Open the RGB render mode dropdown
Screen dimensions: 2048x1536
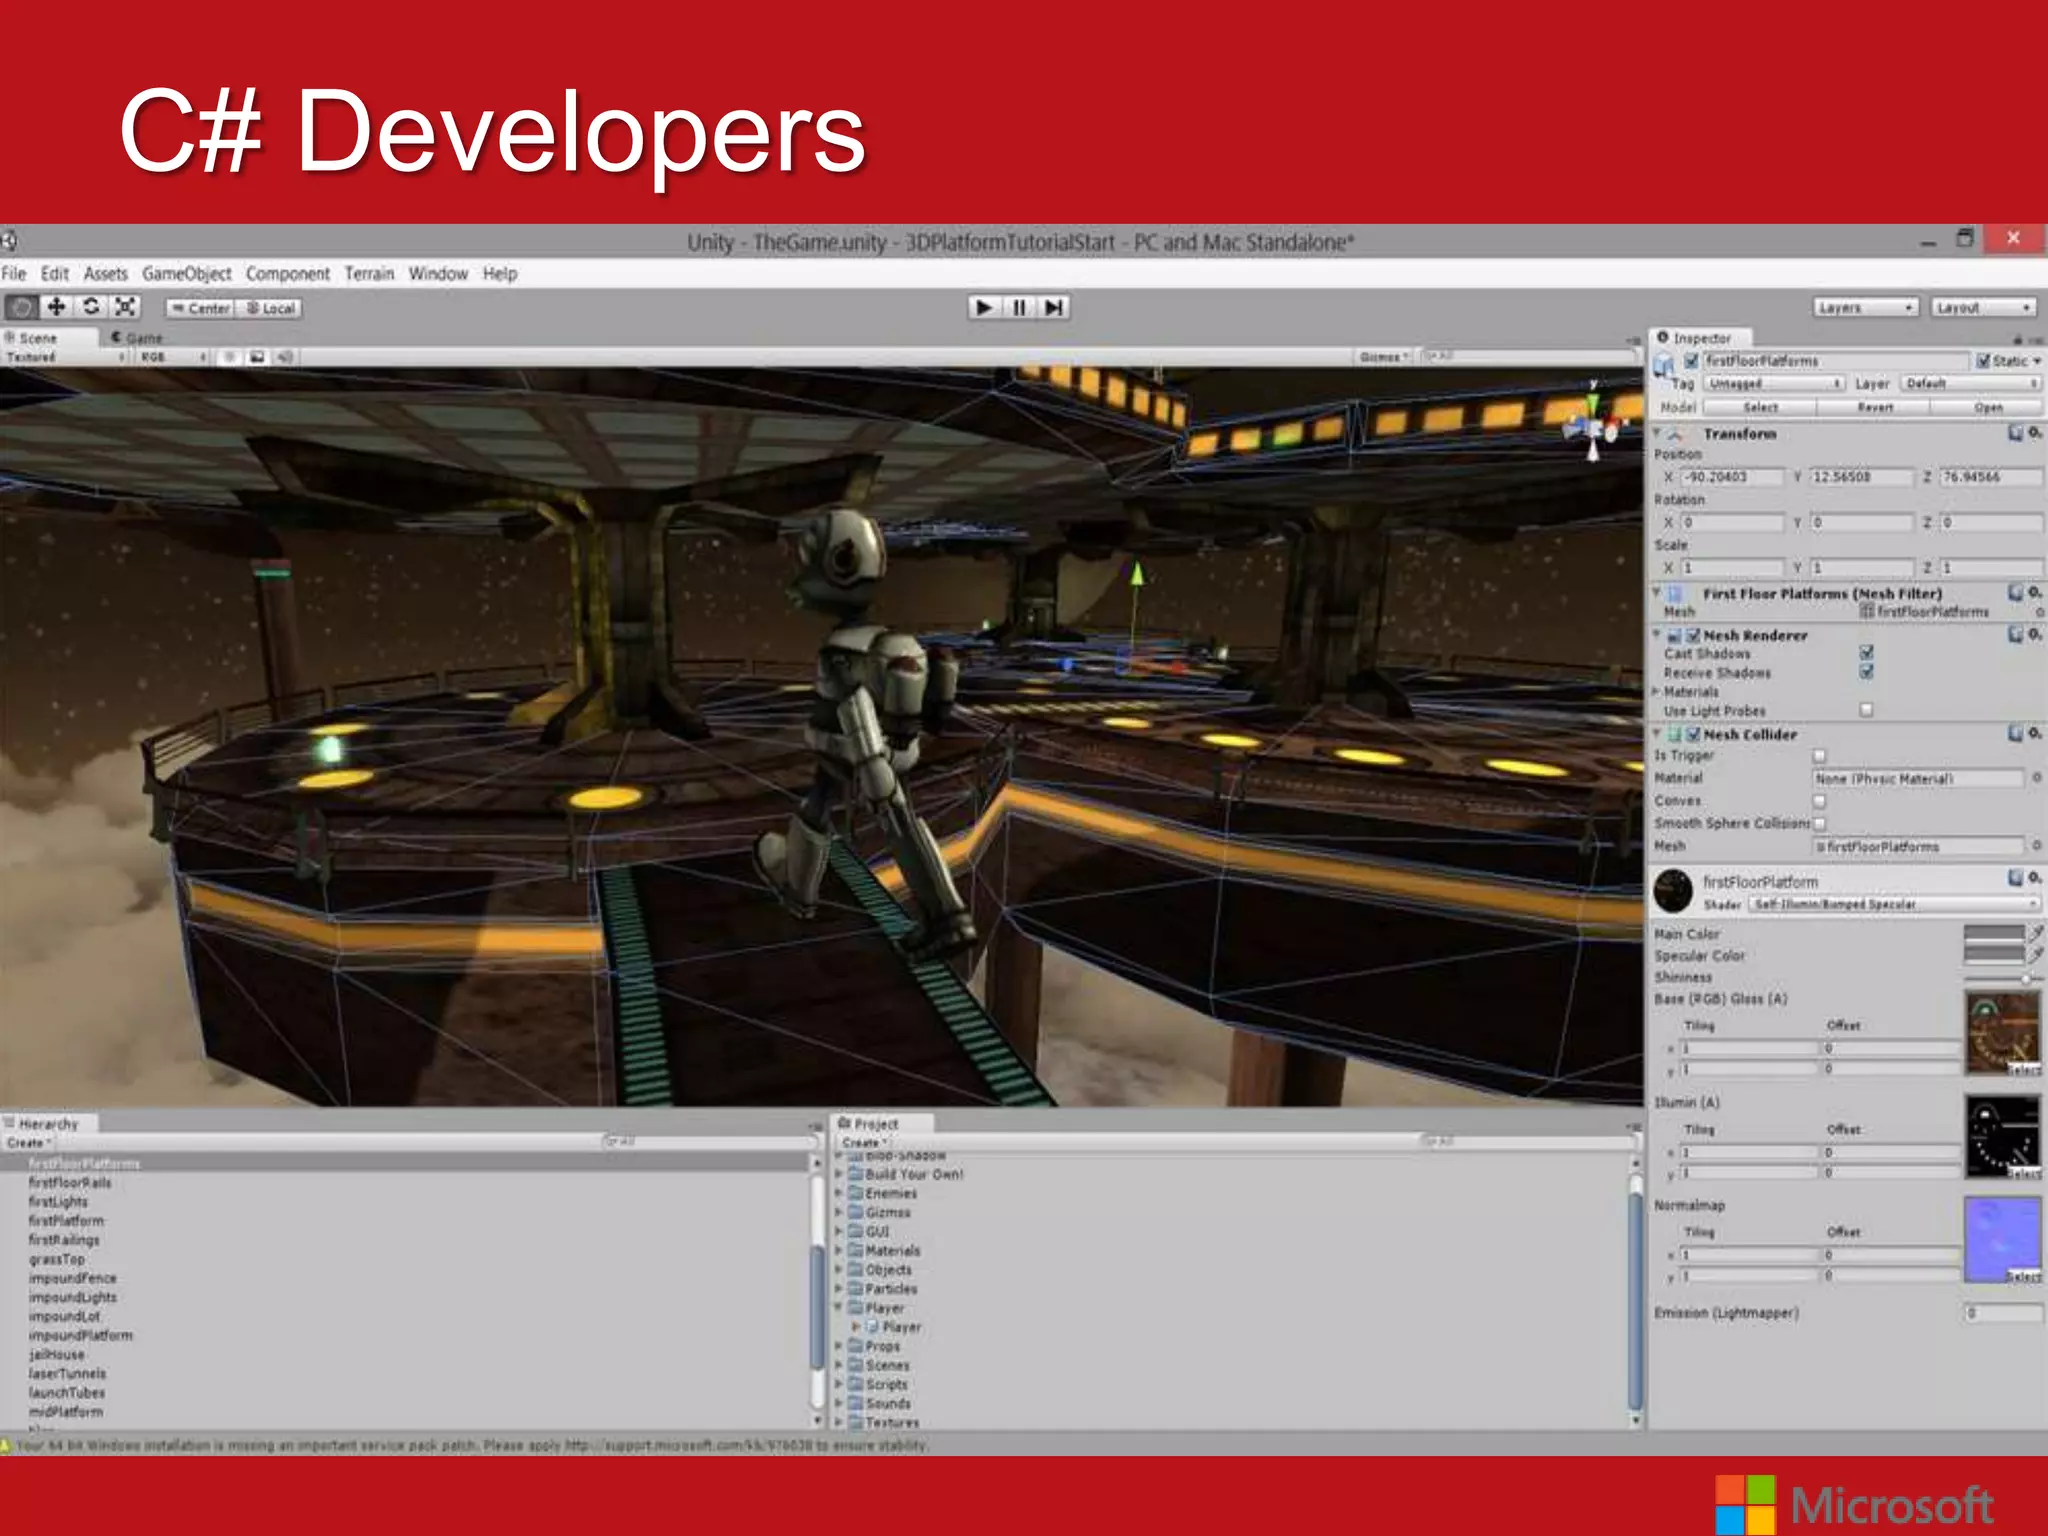tap(172, 357)
